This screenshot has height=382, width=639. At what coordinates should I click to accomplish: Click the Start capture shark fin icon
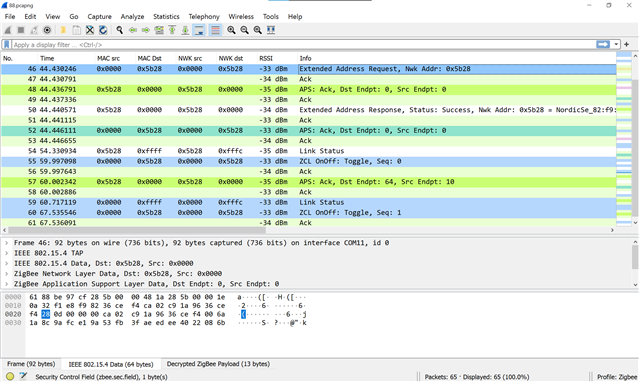[x=8, y=30]
